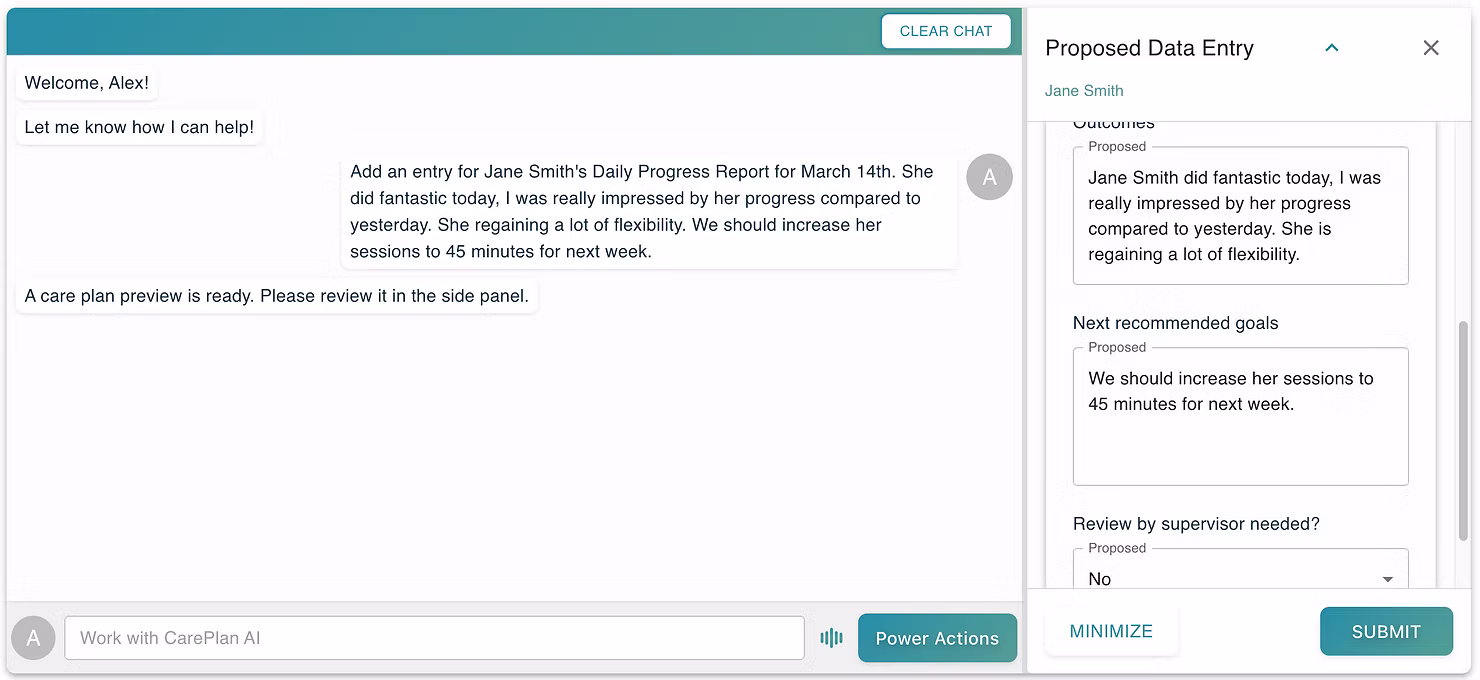This screenshot has height=680, width=1480.
Task: Select the Welcome, Alex message bubble
Action: coord(86,83)
